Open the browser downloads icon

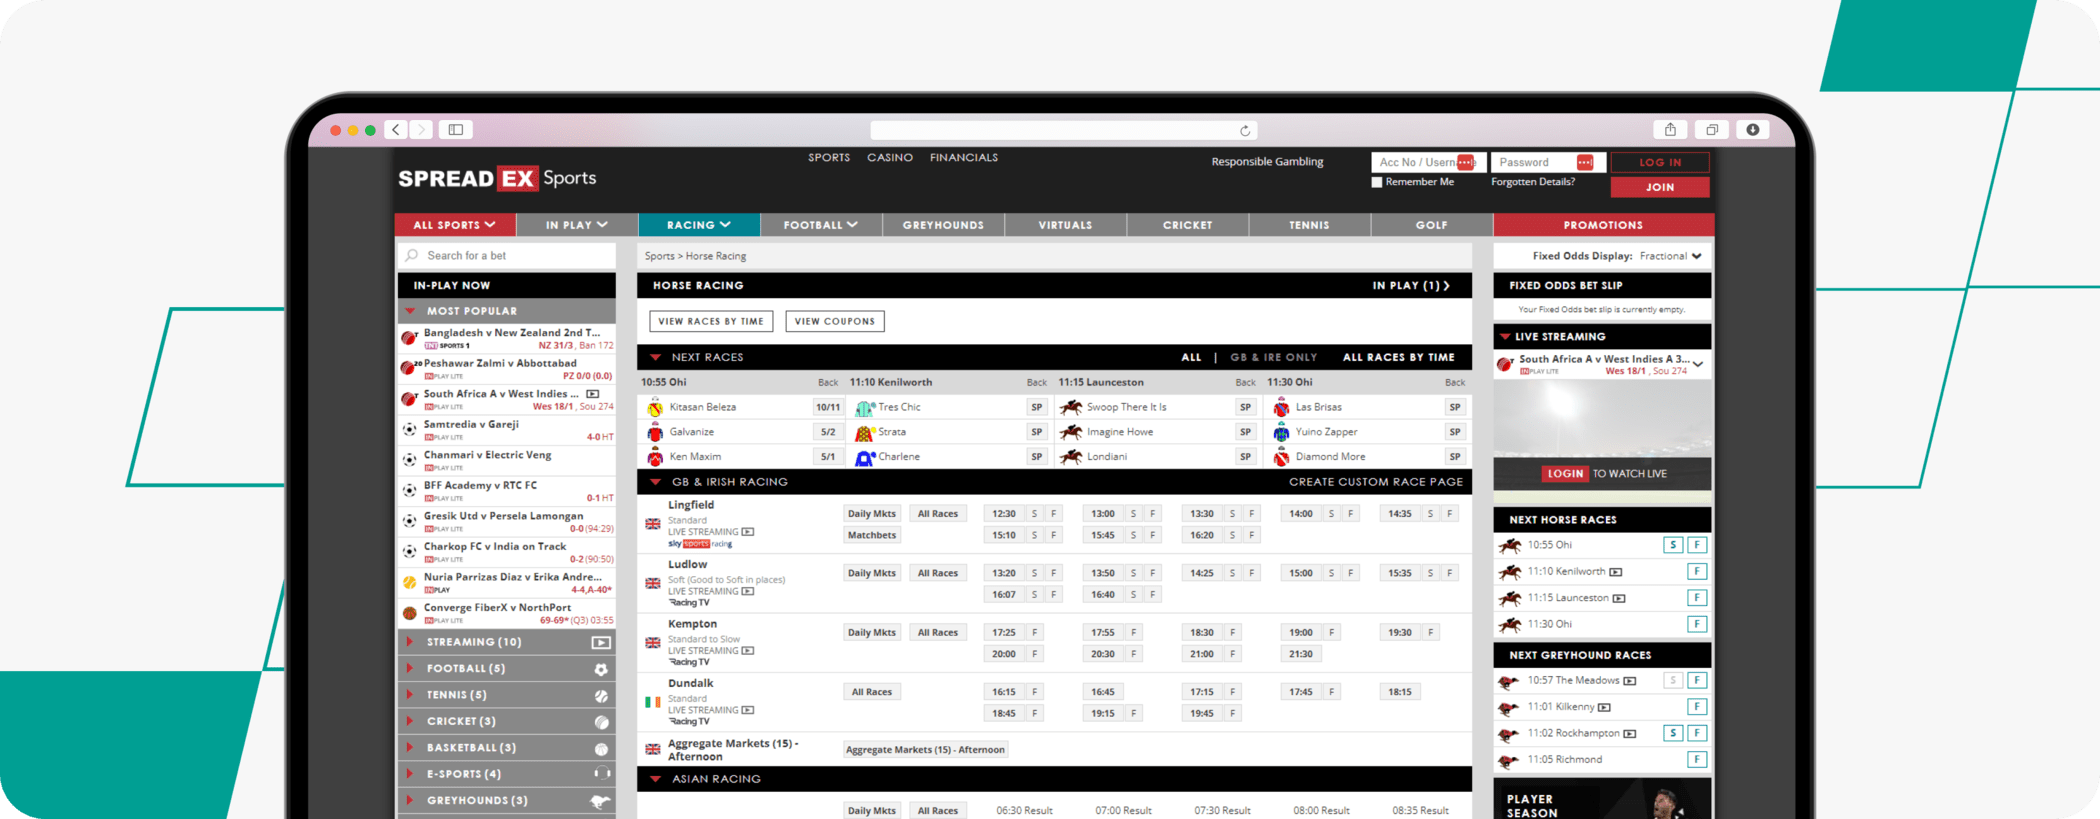[1753, 130]
